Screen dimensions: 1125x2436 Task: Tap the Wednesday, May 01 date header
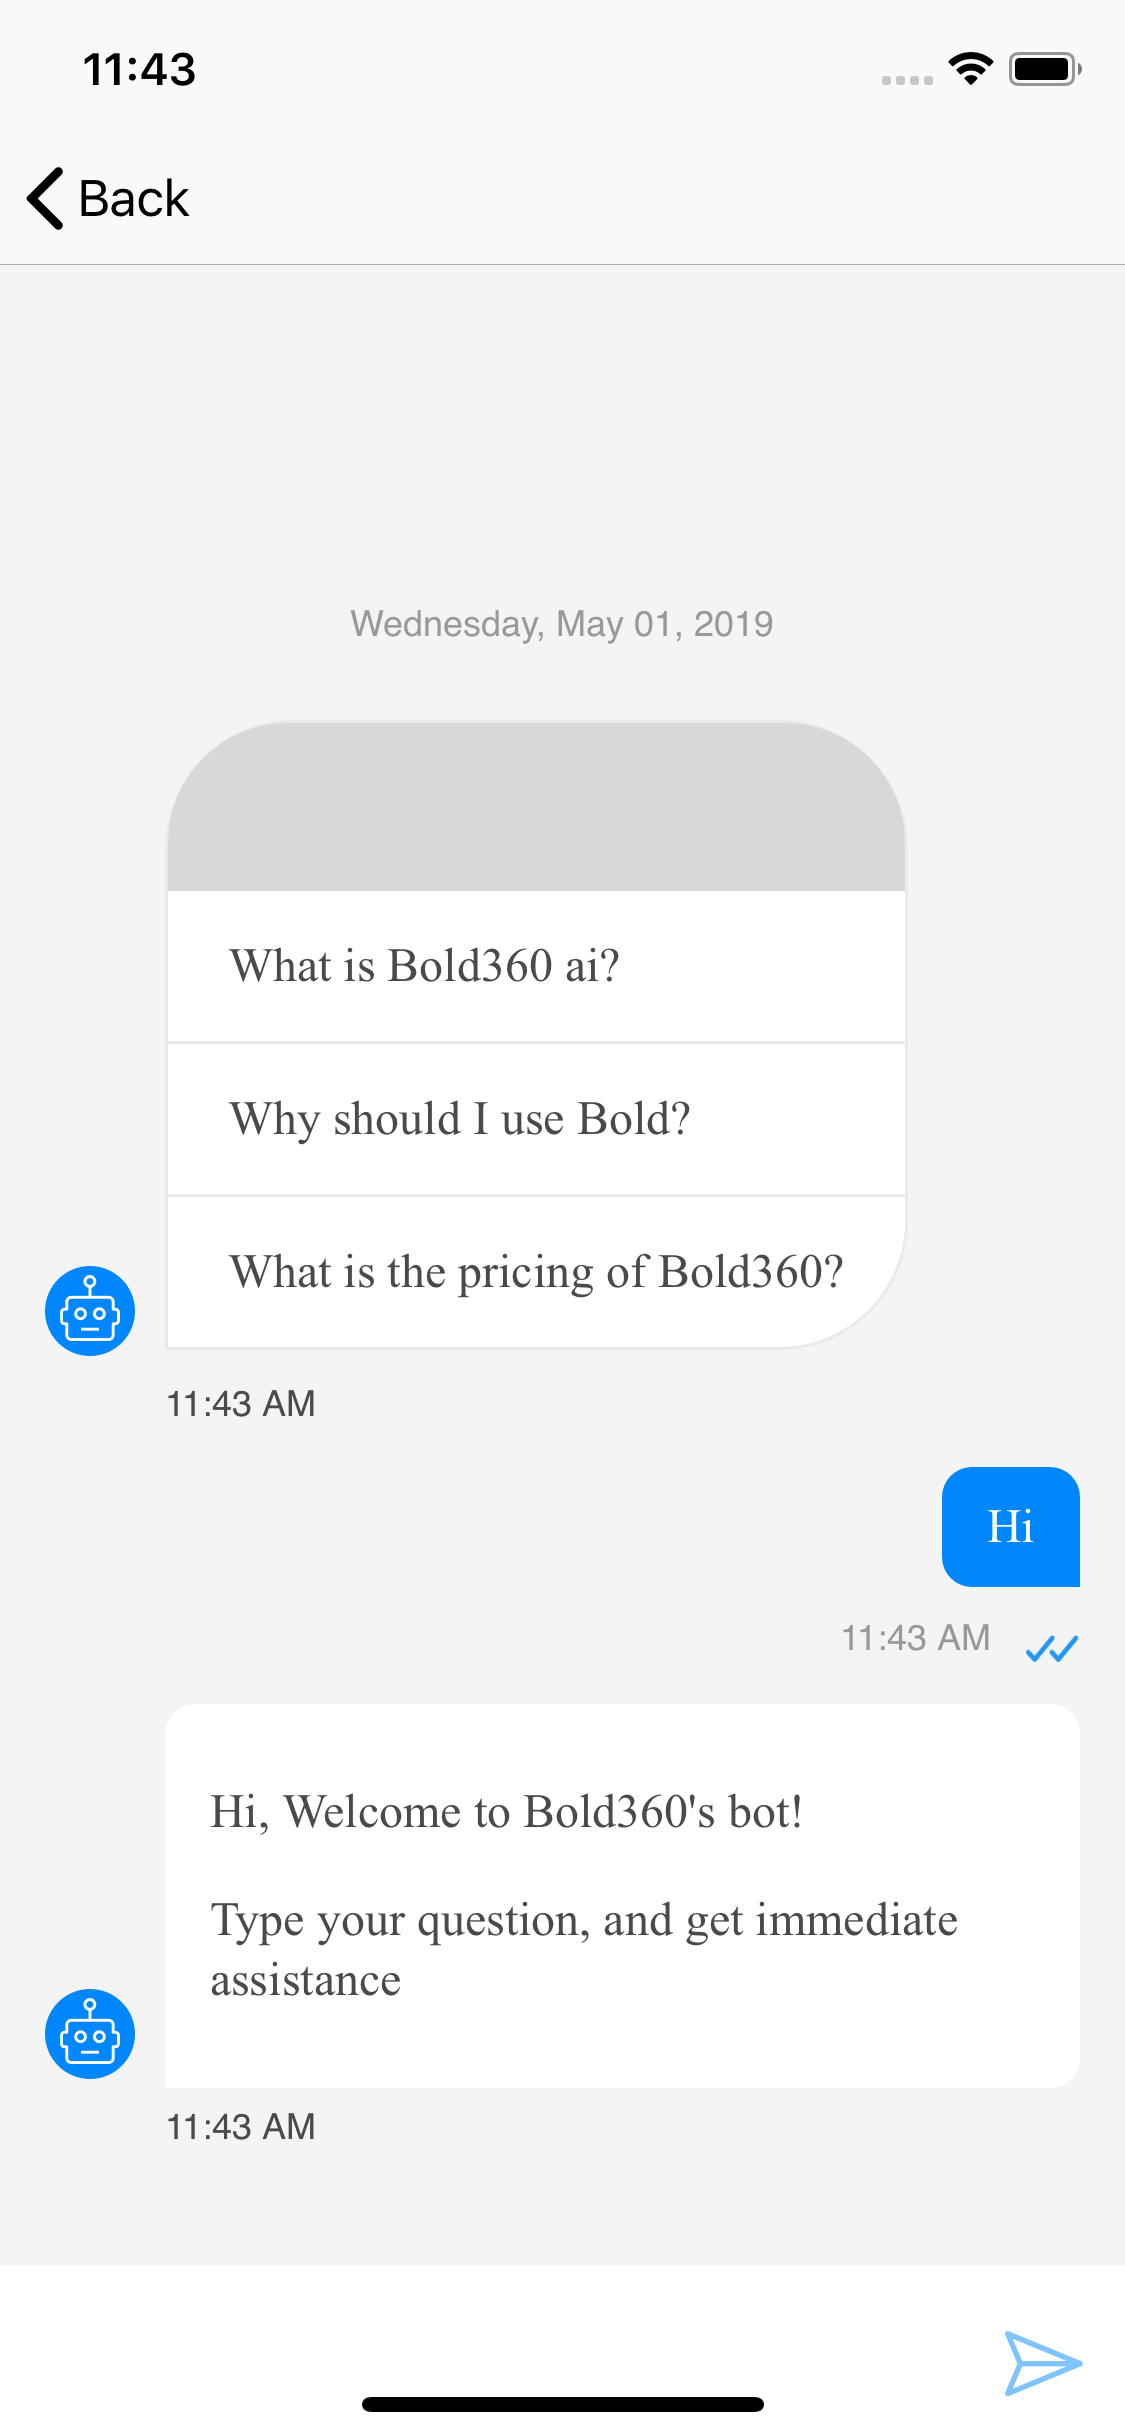(x=562, y=624)
